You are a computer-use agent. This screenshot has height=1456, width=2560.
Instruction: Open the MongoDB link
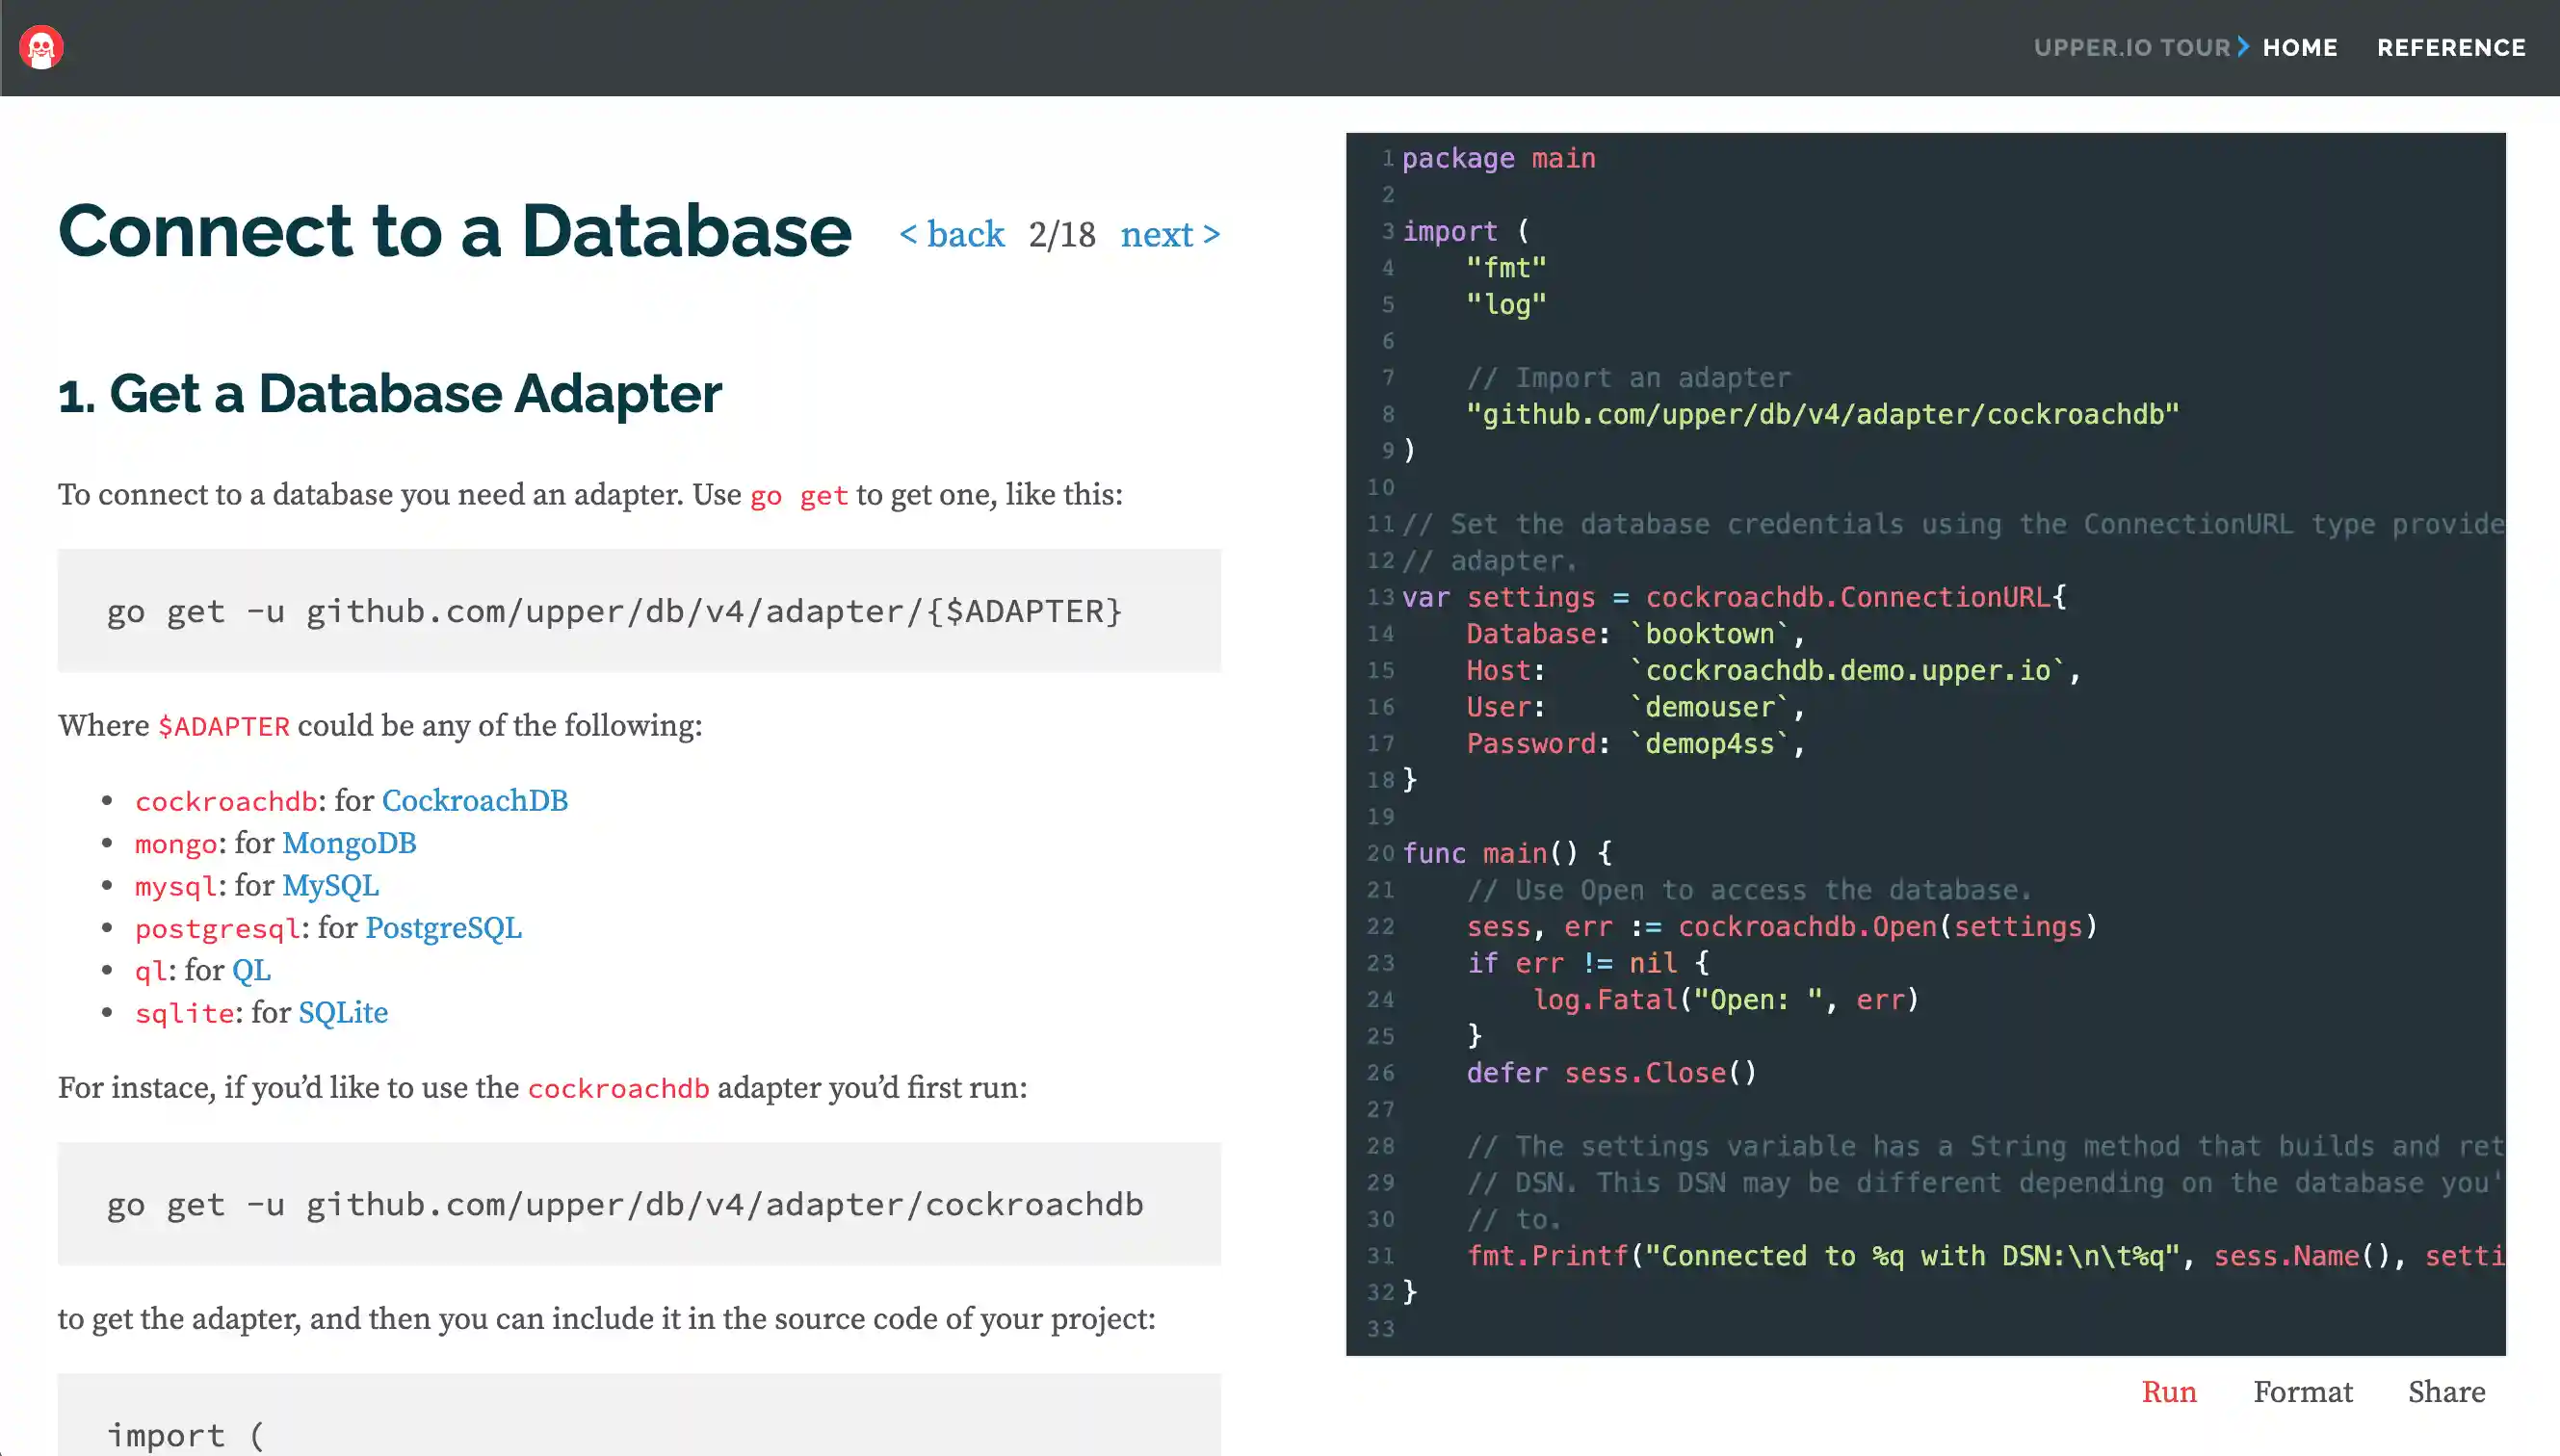tap(348, 843)
